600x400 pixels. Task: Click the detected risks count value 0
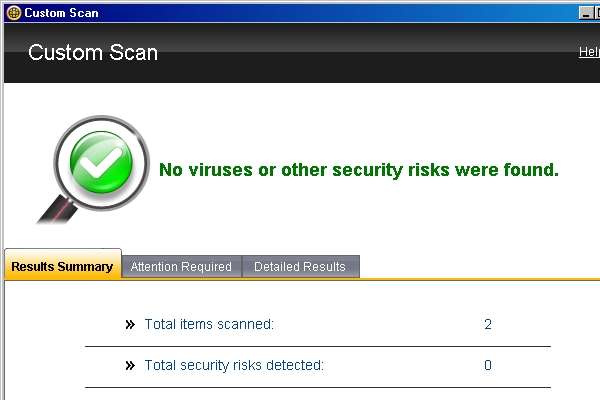488,365
